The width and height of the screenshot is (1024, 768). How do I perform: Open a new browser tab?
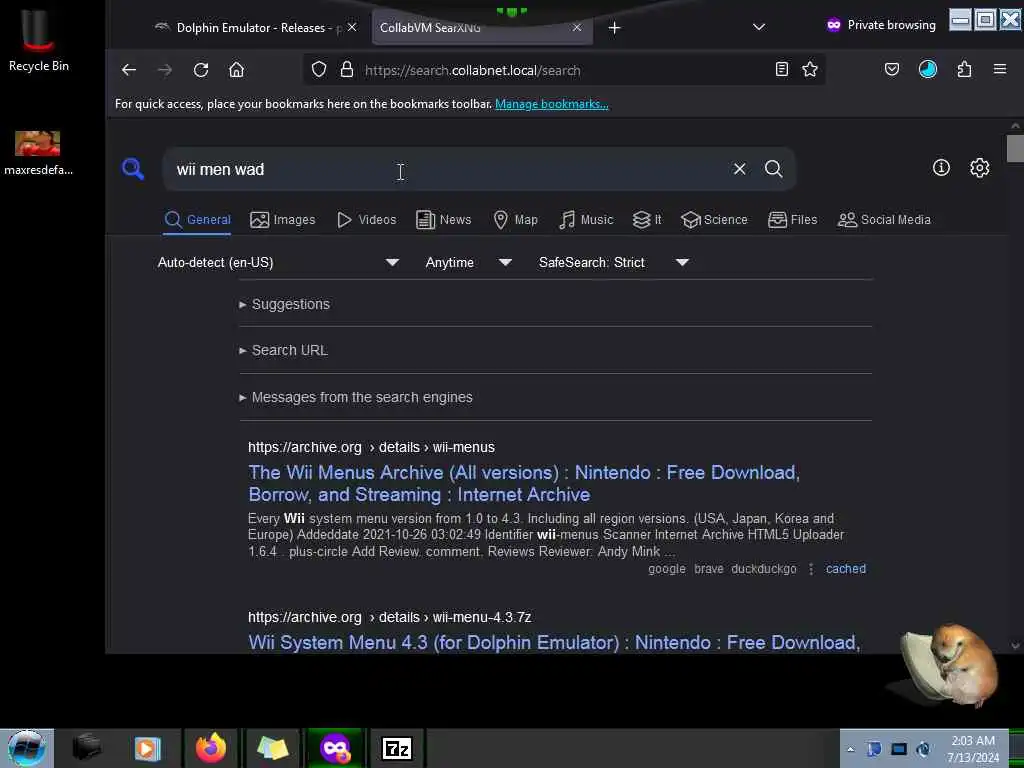[614, 27]
